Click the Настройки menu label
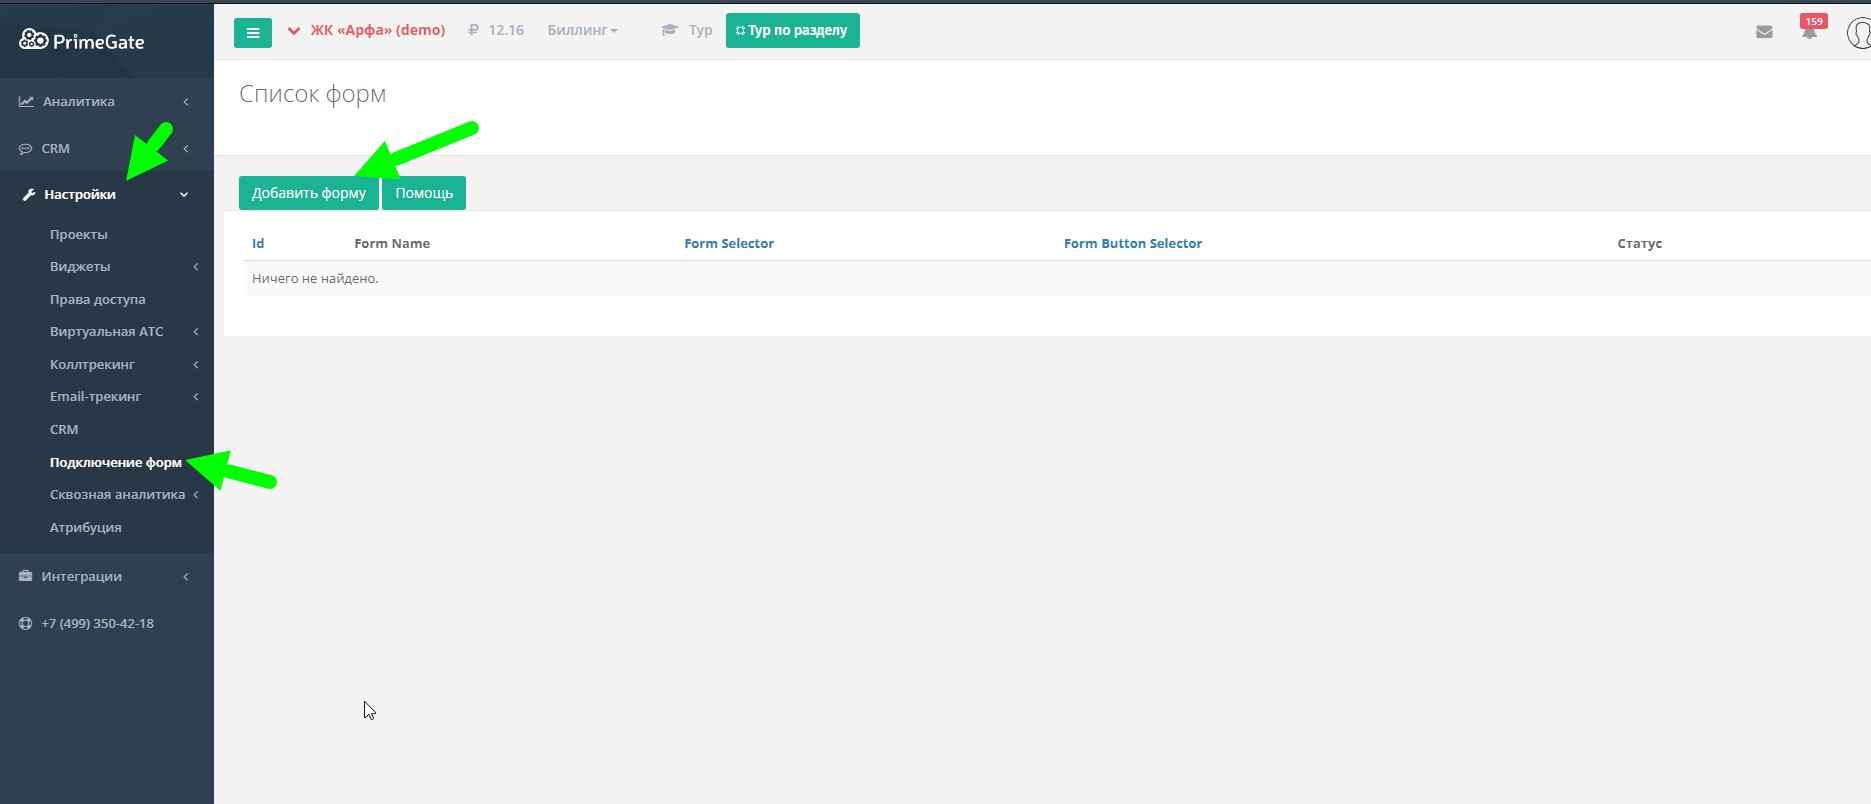 (x=80, y=194)
